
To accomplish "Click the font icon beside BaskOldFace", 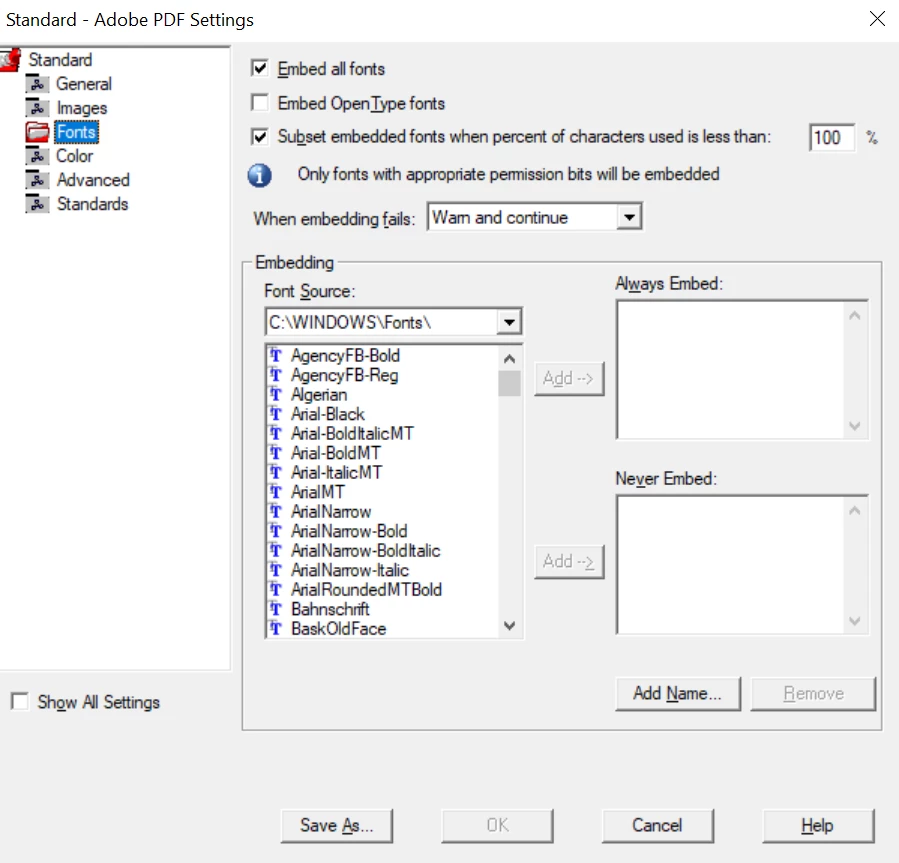I will (x=276, y=628).
